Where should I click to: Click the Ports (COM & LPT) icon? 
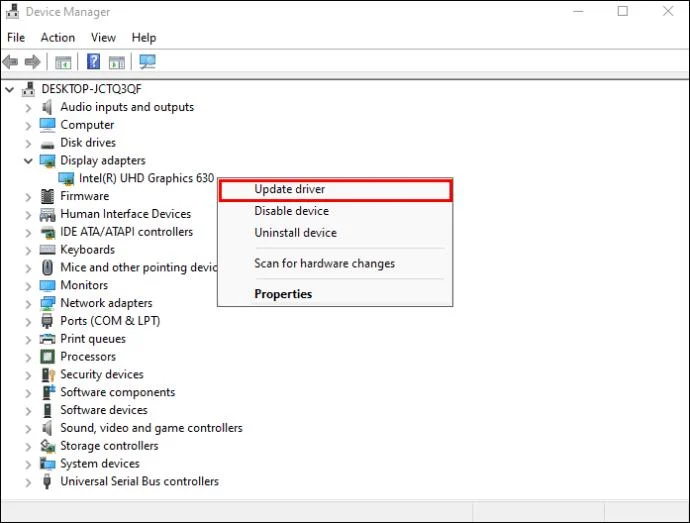pyautogui.click(x=47, y=321)
